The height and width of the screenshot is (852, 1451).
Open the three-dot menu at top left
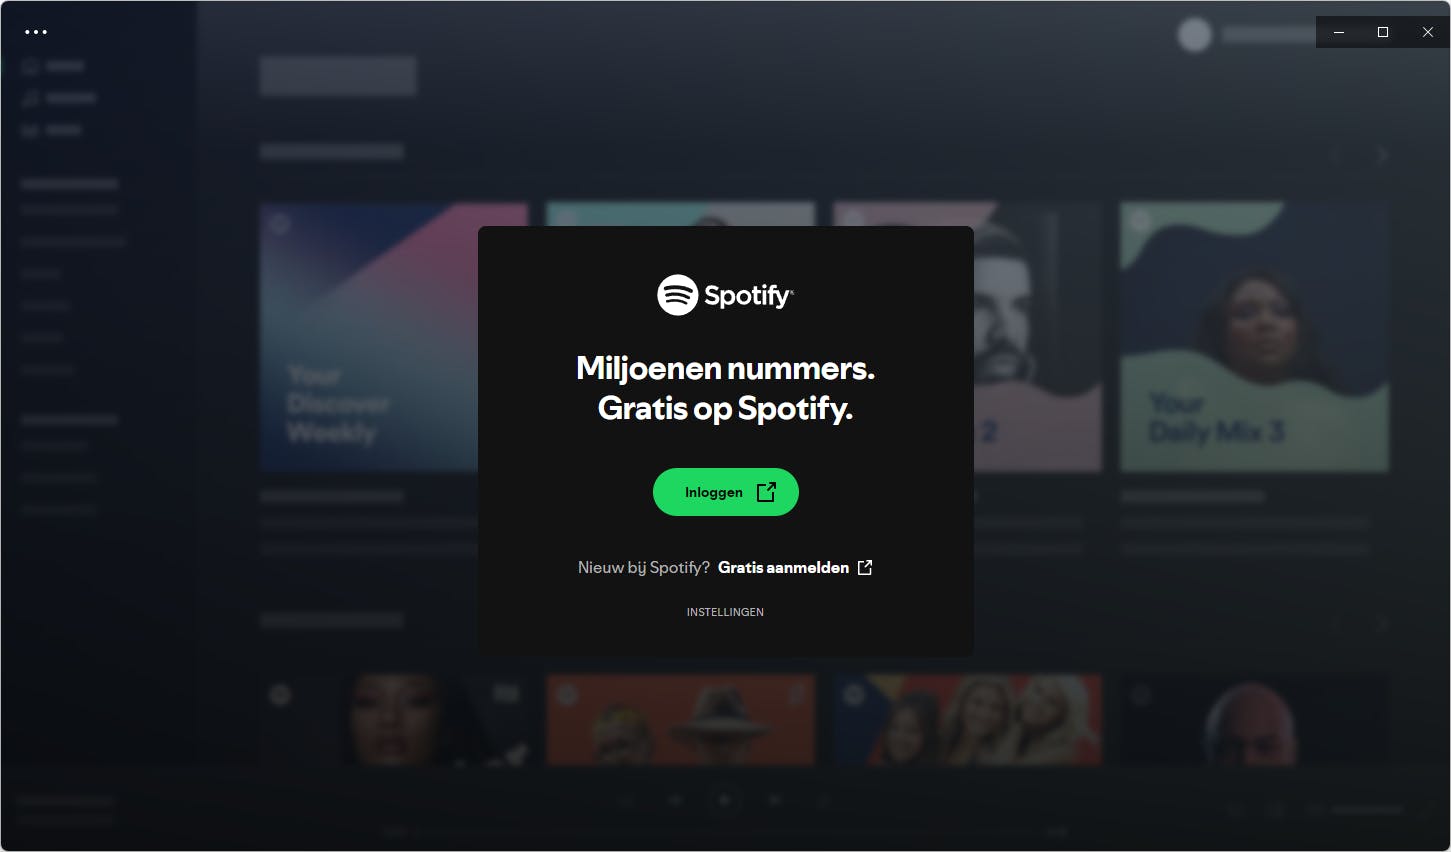pyautogui.click(x=36, y=32)
